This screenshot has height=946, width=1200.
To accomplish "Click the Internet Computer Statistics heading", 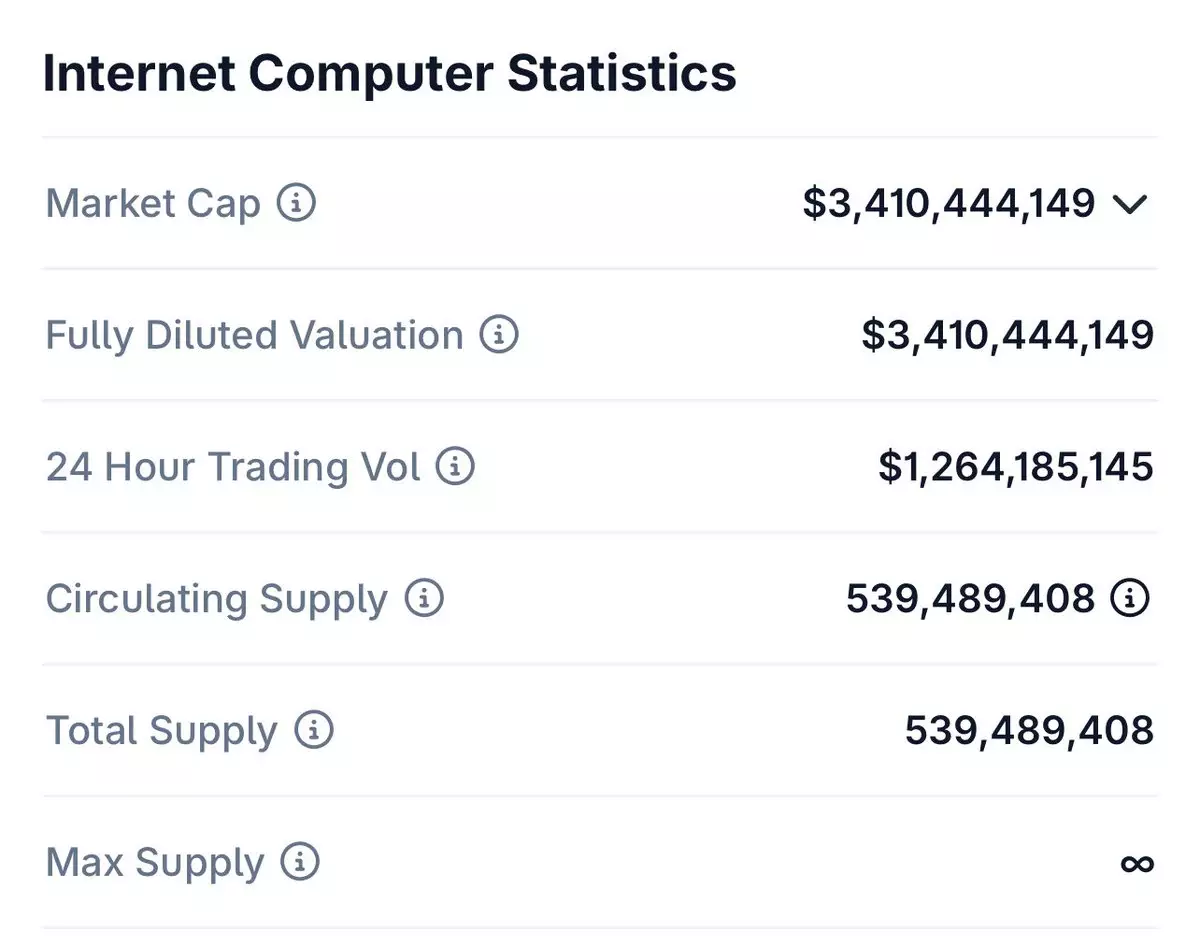I will coord(389,75).
